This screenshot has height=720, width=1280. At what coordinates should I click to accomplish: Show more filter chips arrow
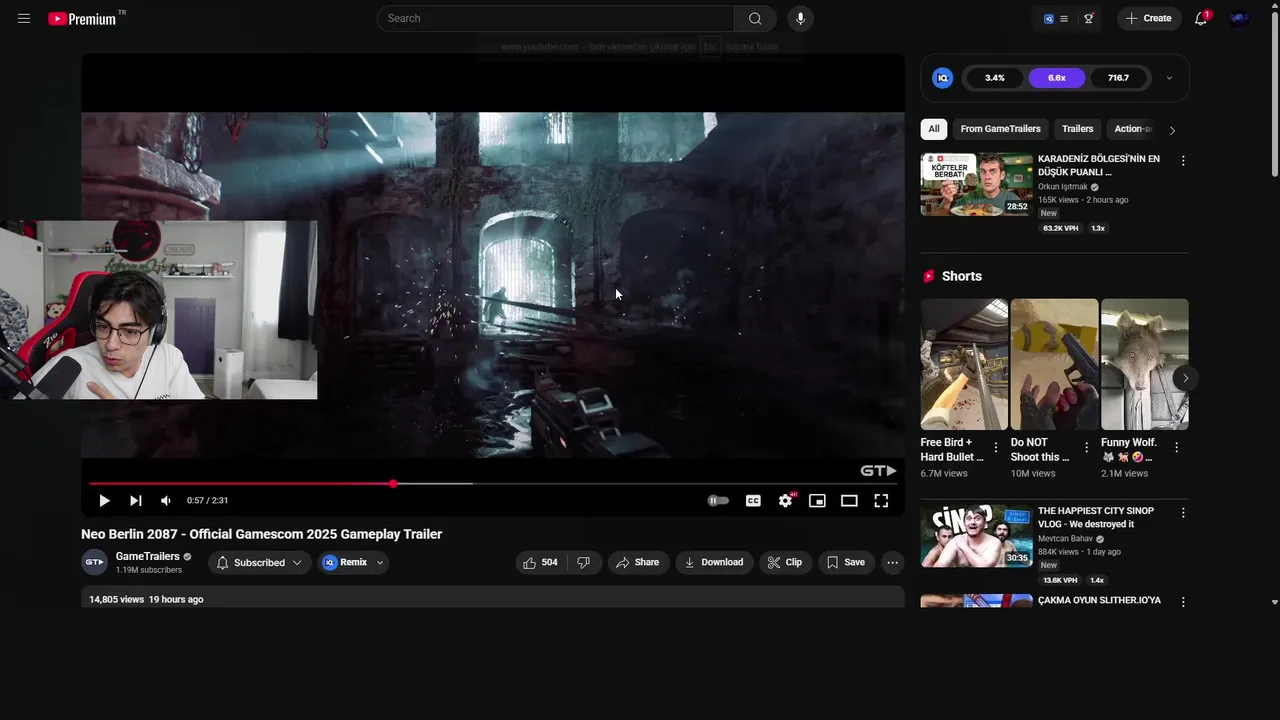[1172, 130]
